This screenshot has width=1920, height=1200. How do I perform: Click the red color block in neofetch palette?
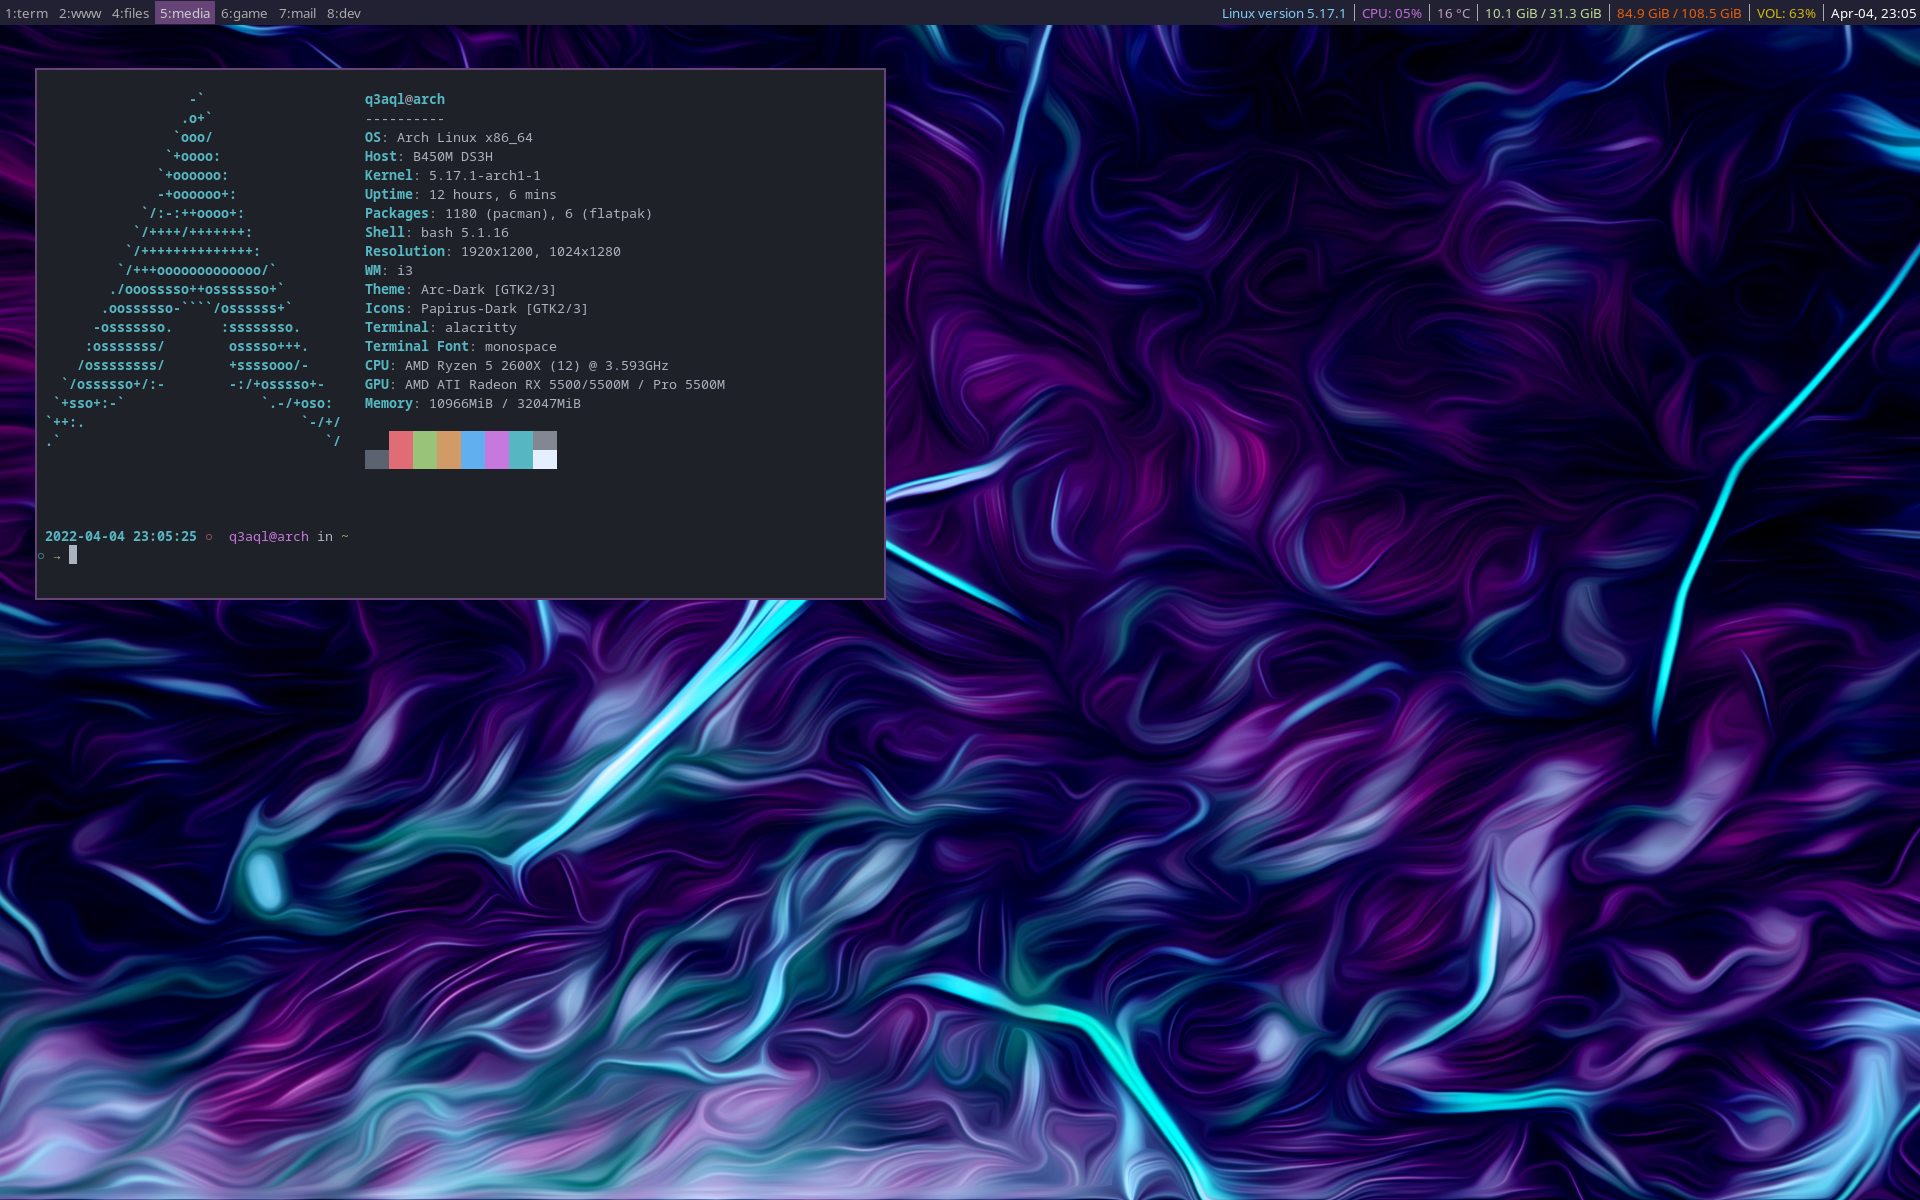click(401, 450)
